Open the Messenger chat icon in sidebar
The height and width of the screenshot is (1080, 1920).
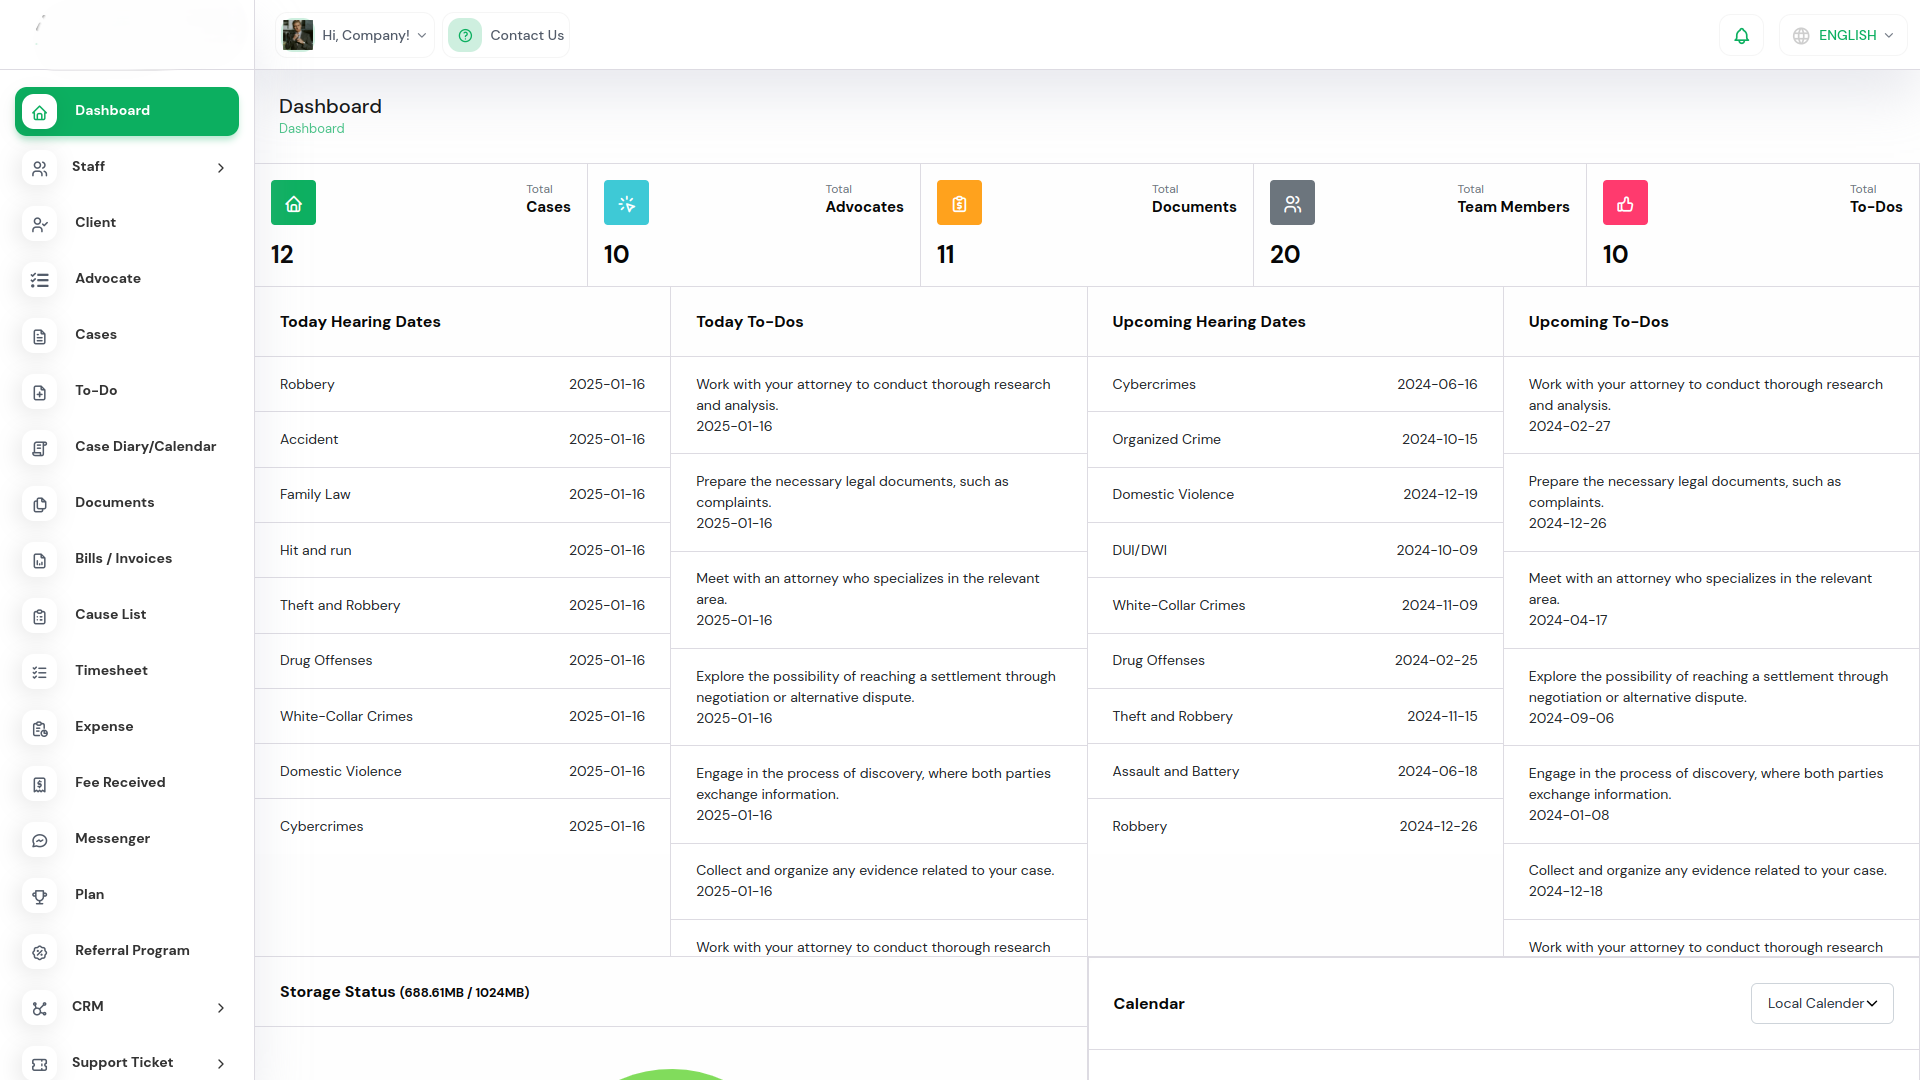pos(40,840)
